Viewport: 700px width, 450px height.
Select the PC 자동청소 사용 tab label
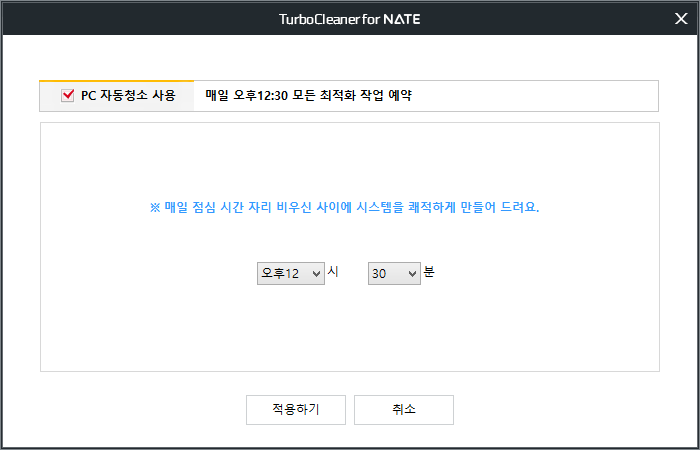point(128,95)
